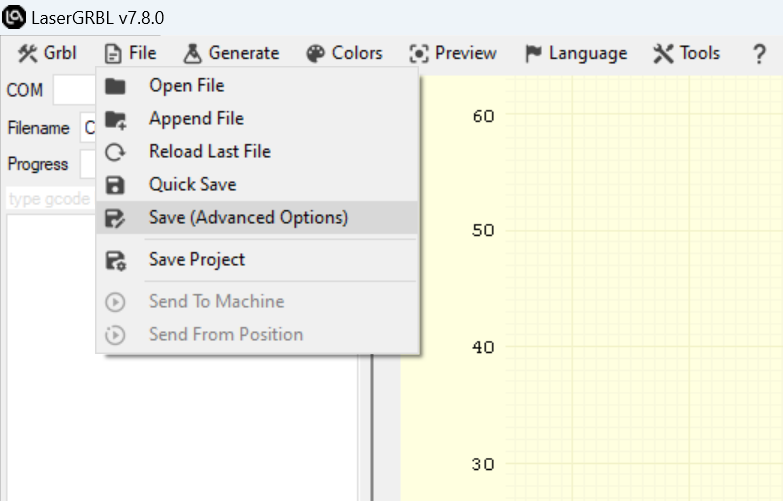Click the Quick Save floppy icon
The width and height of the screenshot is (783, 501).
[x=116, y=185]
